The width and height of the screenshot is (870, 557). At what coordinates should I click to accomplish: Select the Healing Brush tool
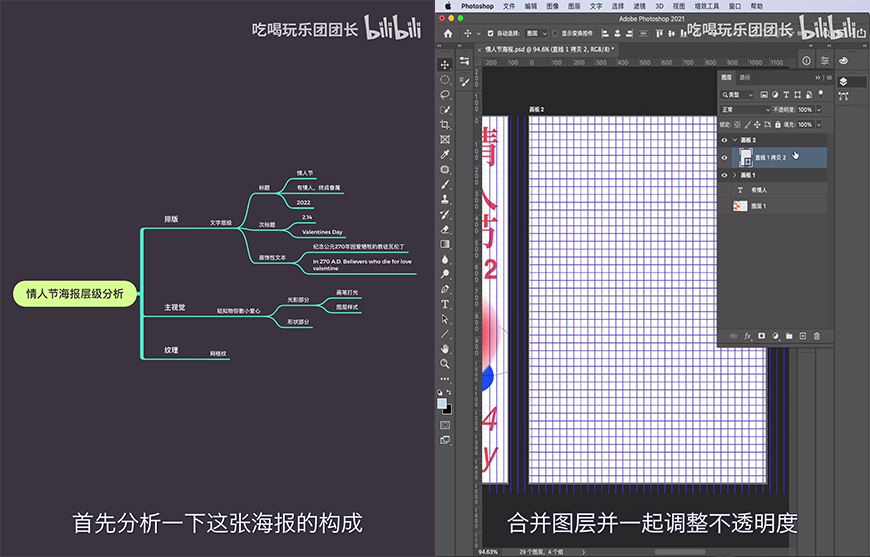coord(444,170)
